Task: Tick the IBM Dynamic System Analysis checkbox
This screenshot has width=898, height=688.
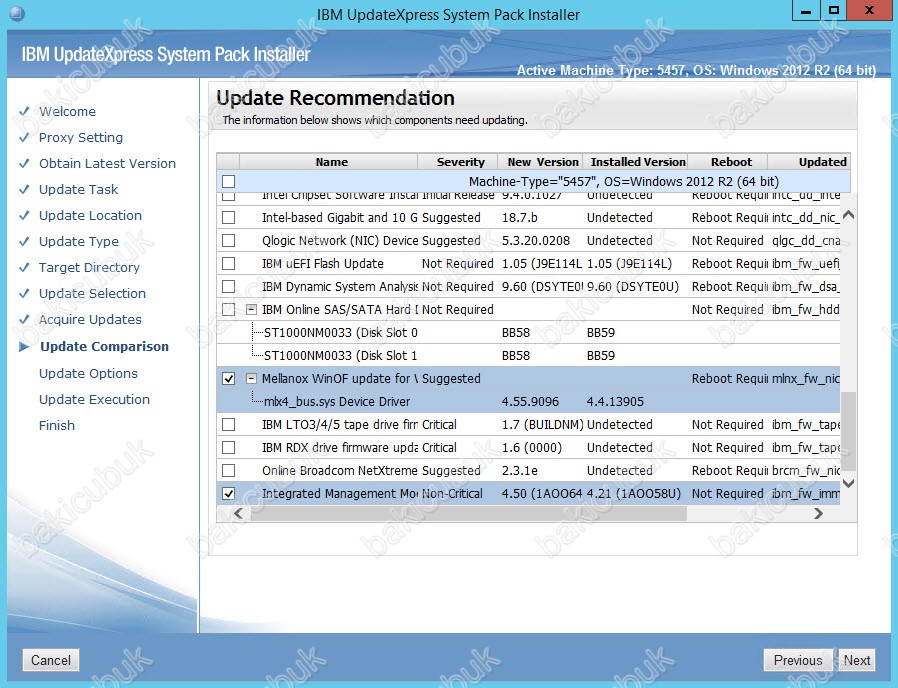Action: pyautogui.click(x=229, y=286)
